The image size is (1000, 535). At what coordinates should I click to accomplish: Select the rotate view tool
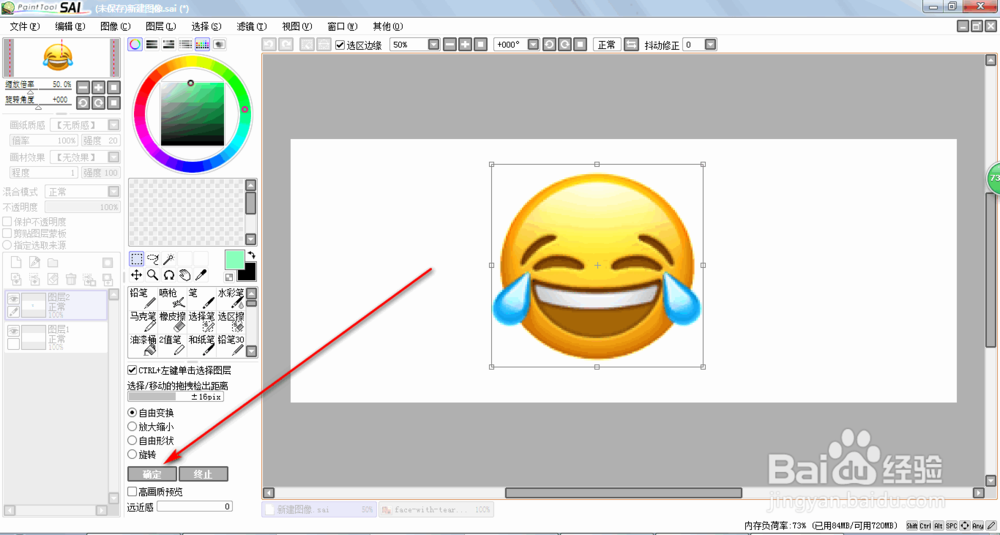168,275
